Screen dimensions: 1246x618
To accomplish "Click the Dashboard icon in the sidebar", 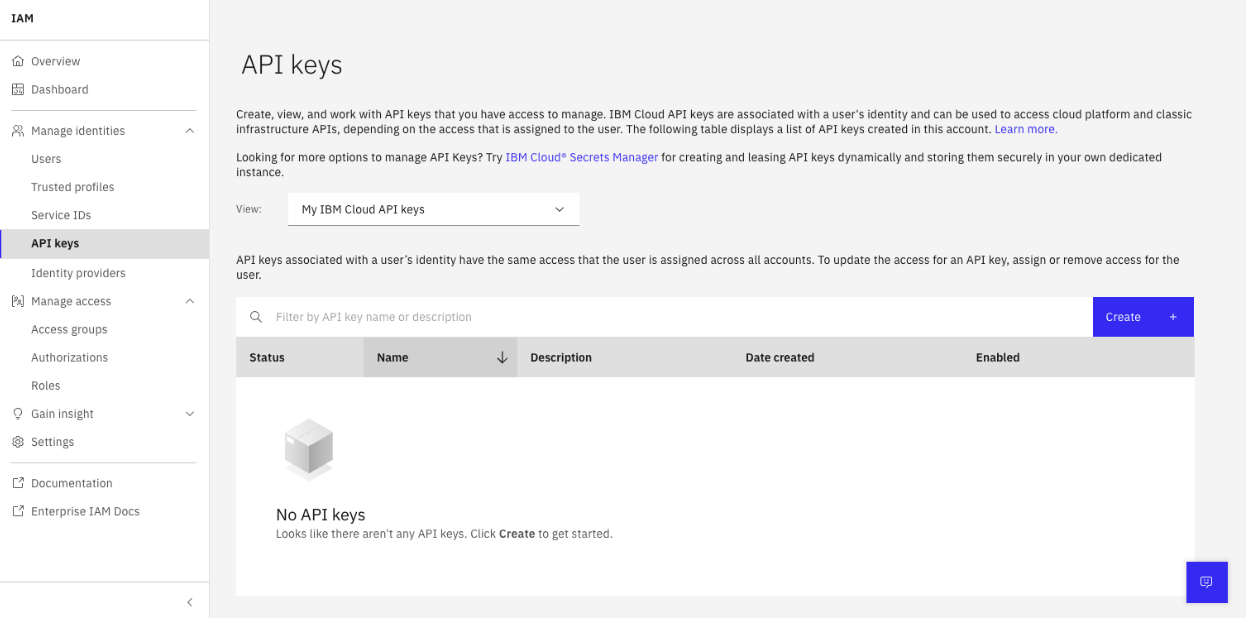I will point(16,89).
